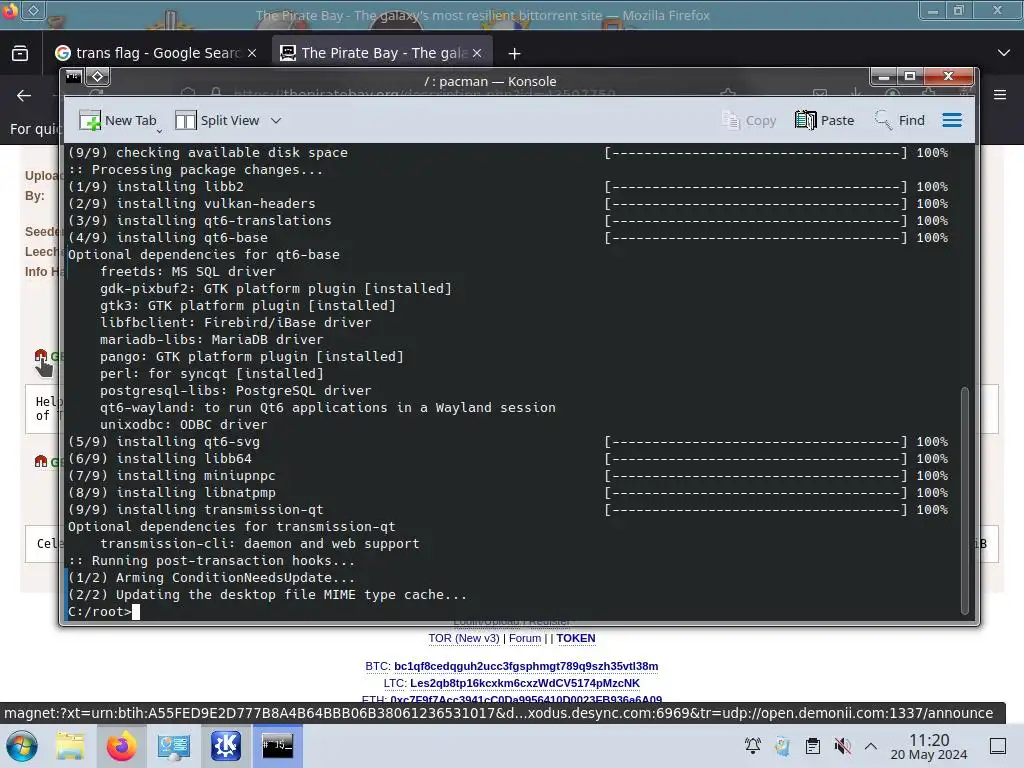Screen dimensions: 1024x768
Task: Click the second system tray icon beside the bell
Action: (782, 746)
